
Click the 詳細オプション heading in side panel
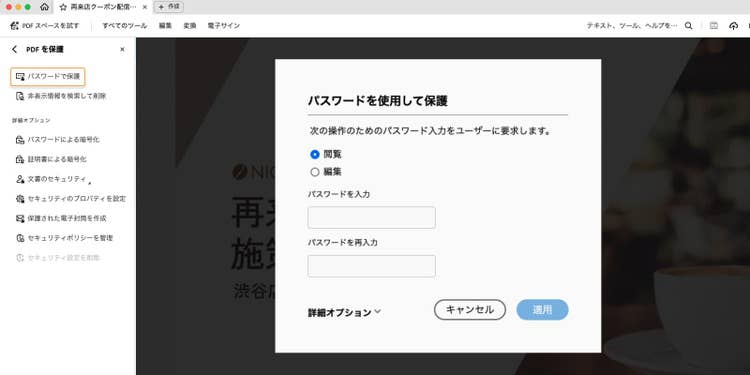(31, 121)
